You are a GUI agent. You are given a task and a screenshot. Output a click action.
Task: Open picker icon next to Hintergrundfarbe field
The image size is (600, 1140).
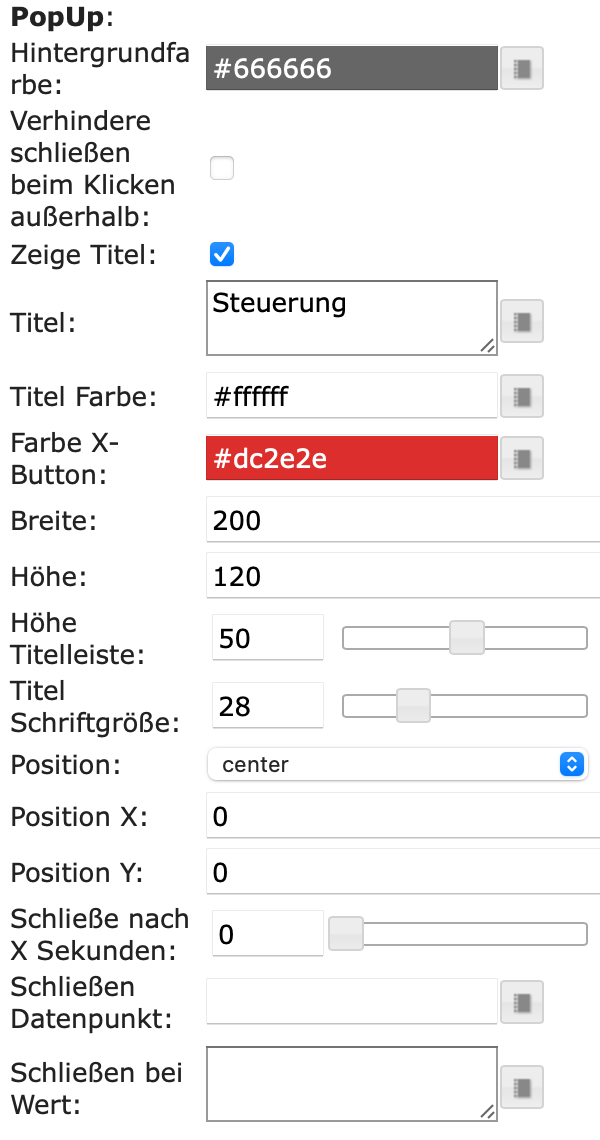(521, 69)
